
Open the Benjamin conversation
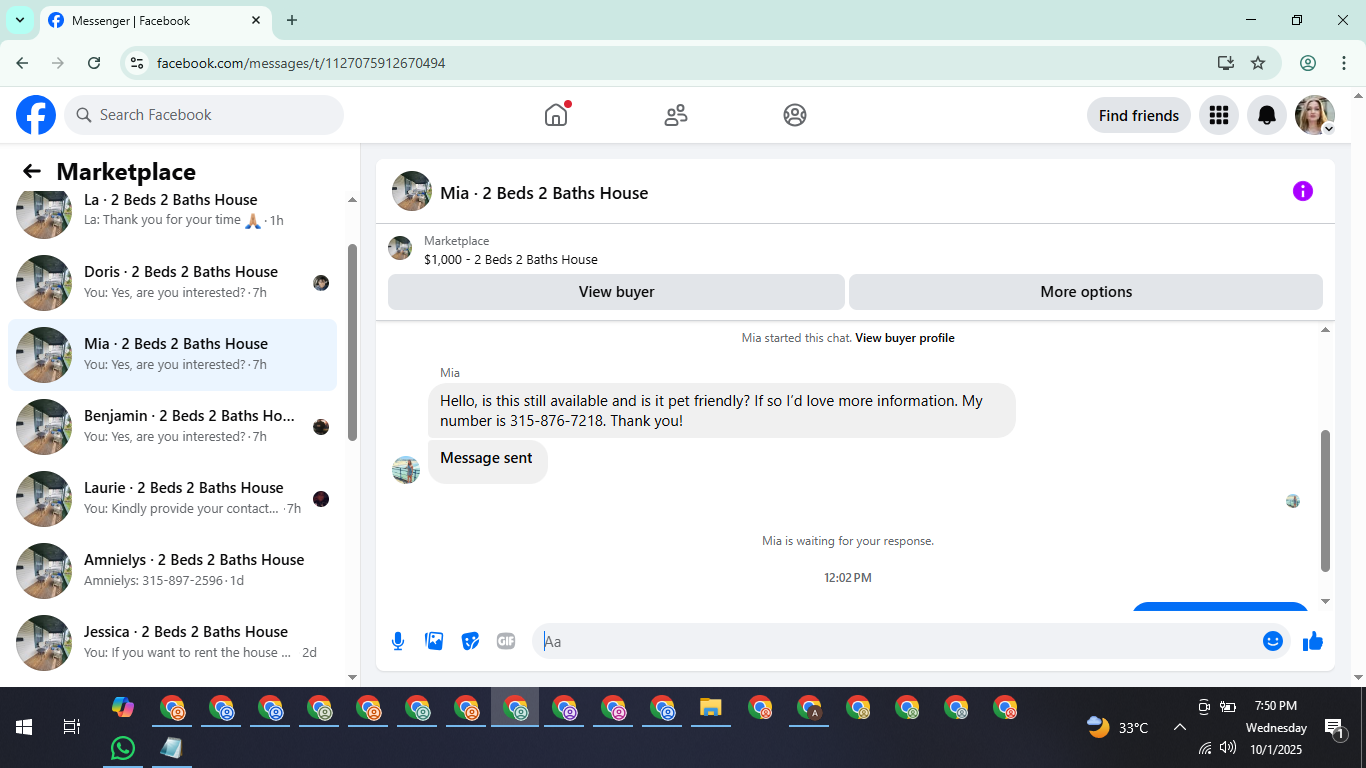pyautogui.click(x=172, y=427)
